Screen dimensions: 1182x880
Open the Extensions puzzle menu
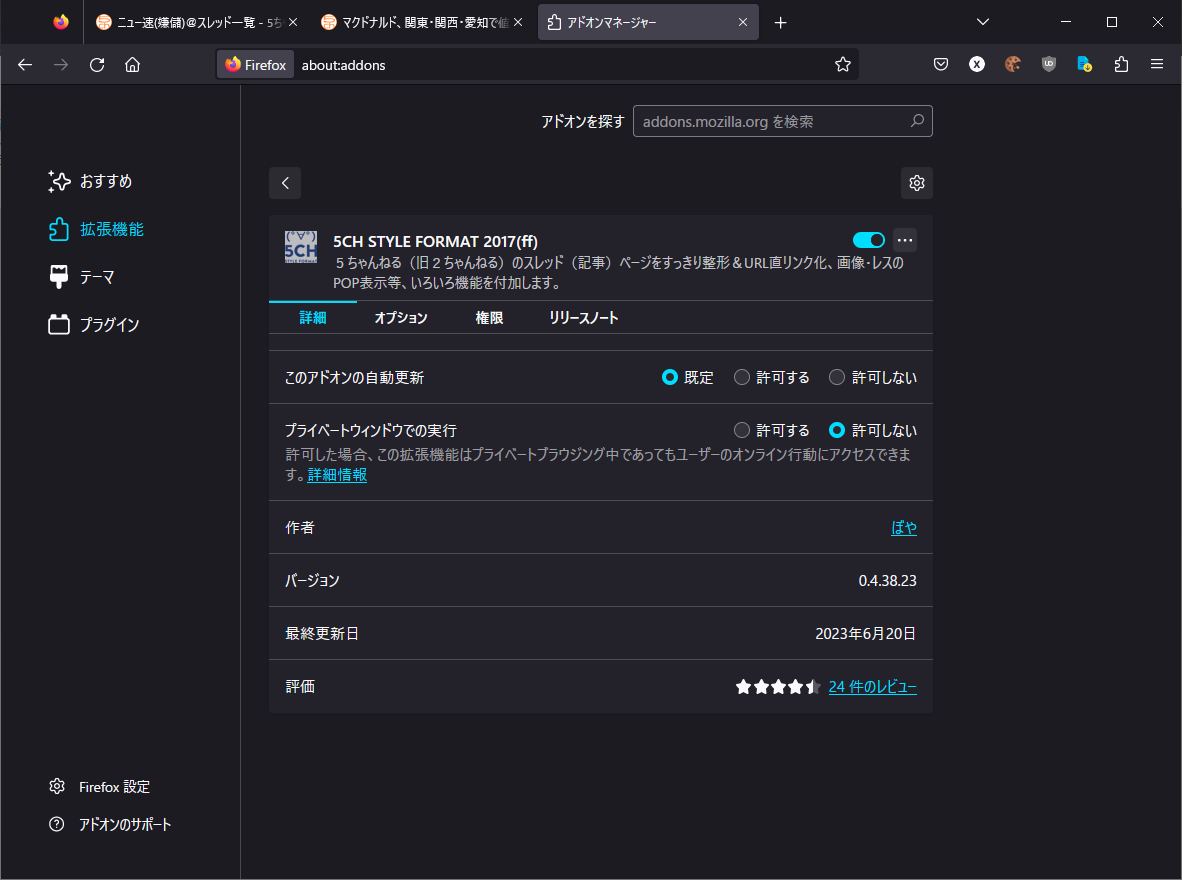tap(1121, 65)
